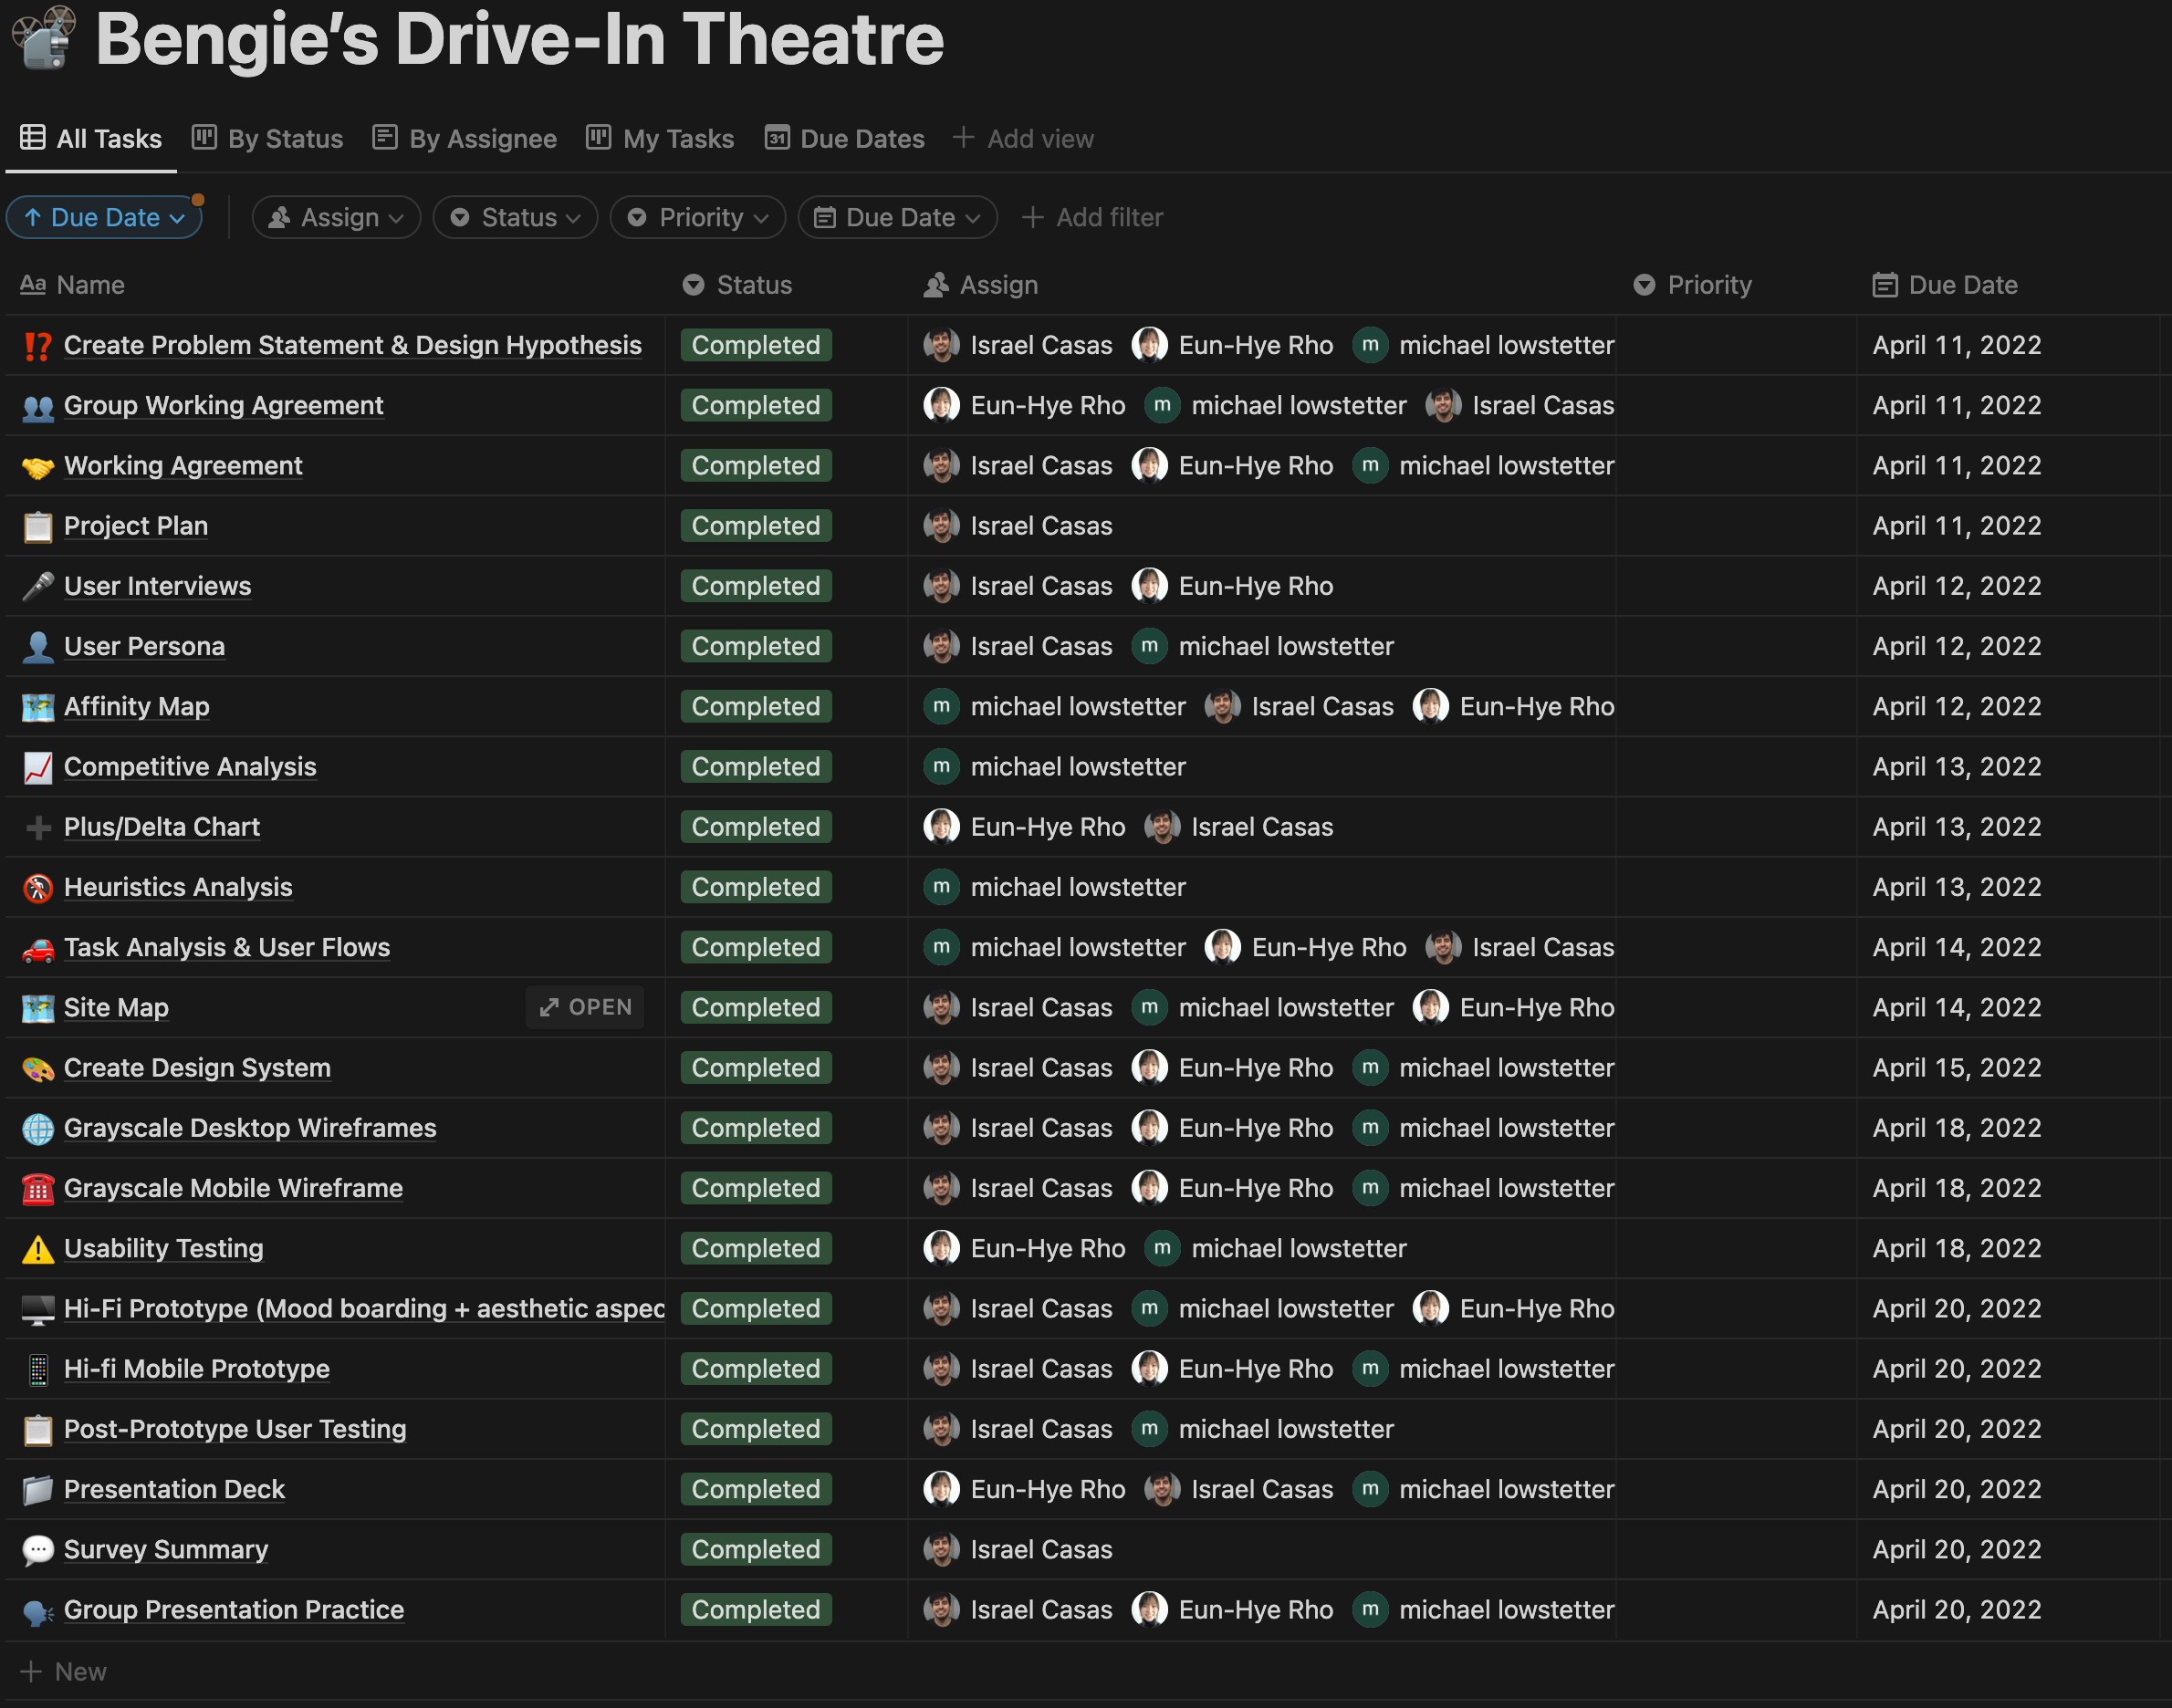Screen dimensions: 2172x1708
Task: Expand the Due Date sort dropdown
Action: [x=104, y=217]
